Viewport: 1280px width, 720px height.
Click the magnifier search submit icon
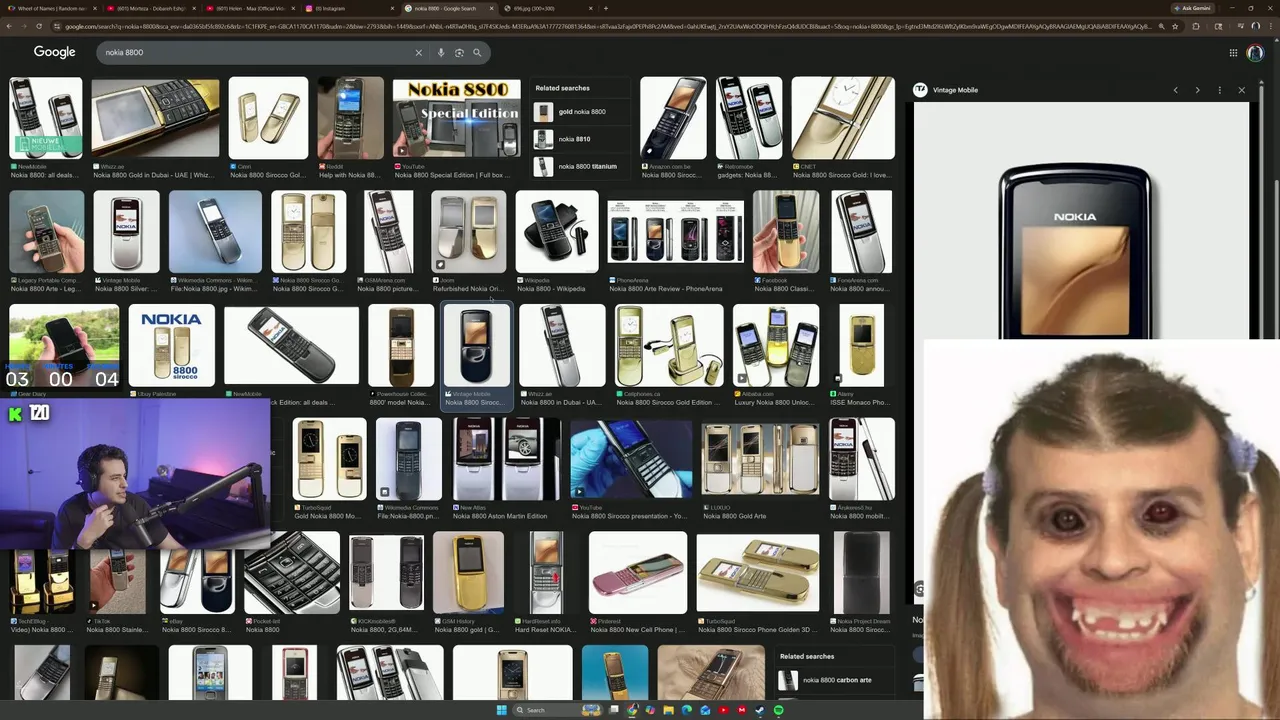(477, 52)
